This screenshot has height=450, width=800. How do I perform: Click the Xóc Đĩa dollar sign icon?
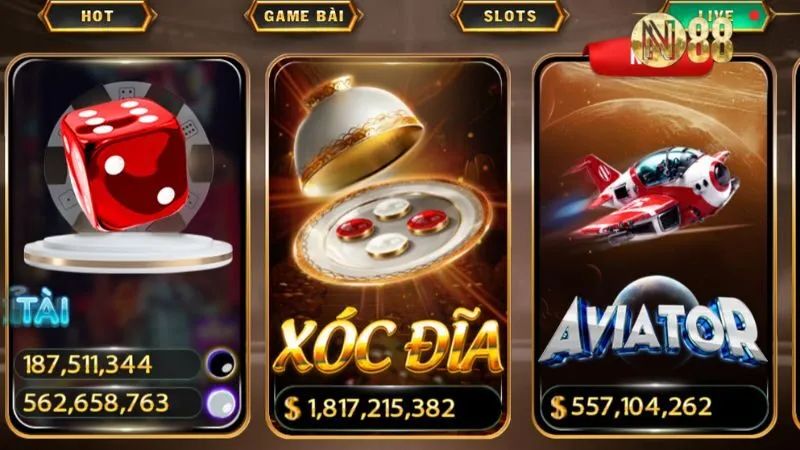292,408
